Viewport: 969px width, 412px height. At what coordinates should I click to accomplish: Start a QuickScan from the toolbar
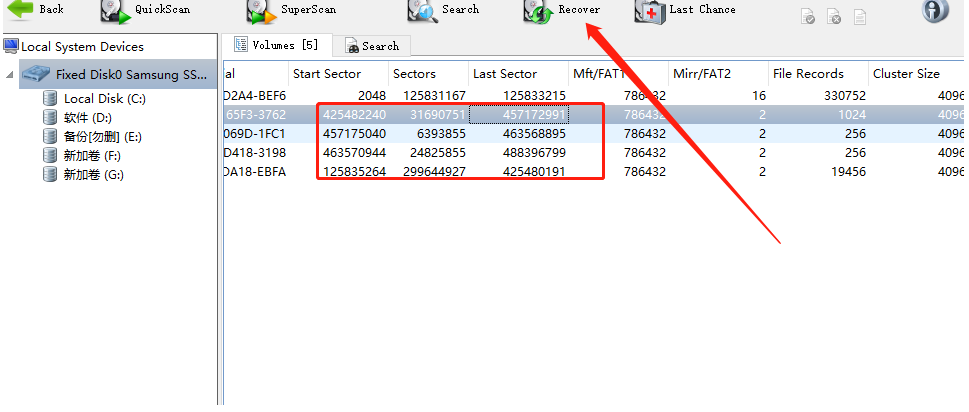click(x=146, y=11)
